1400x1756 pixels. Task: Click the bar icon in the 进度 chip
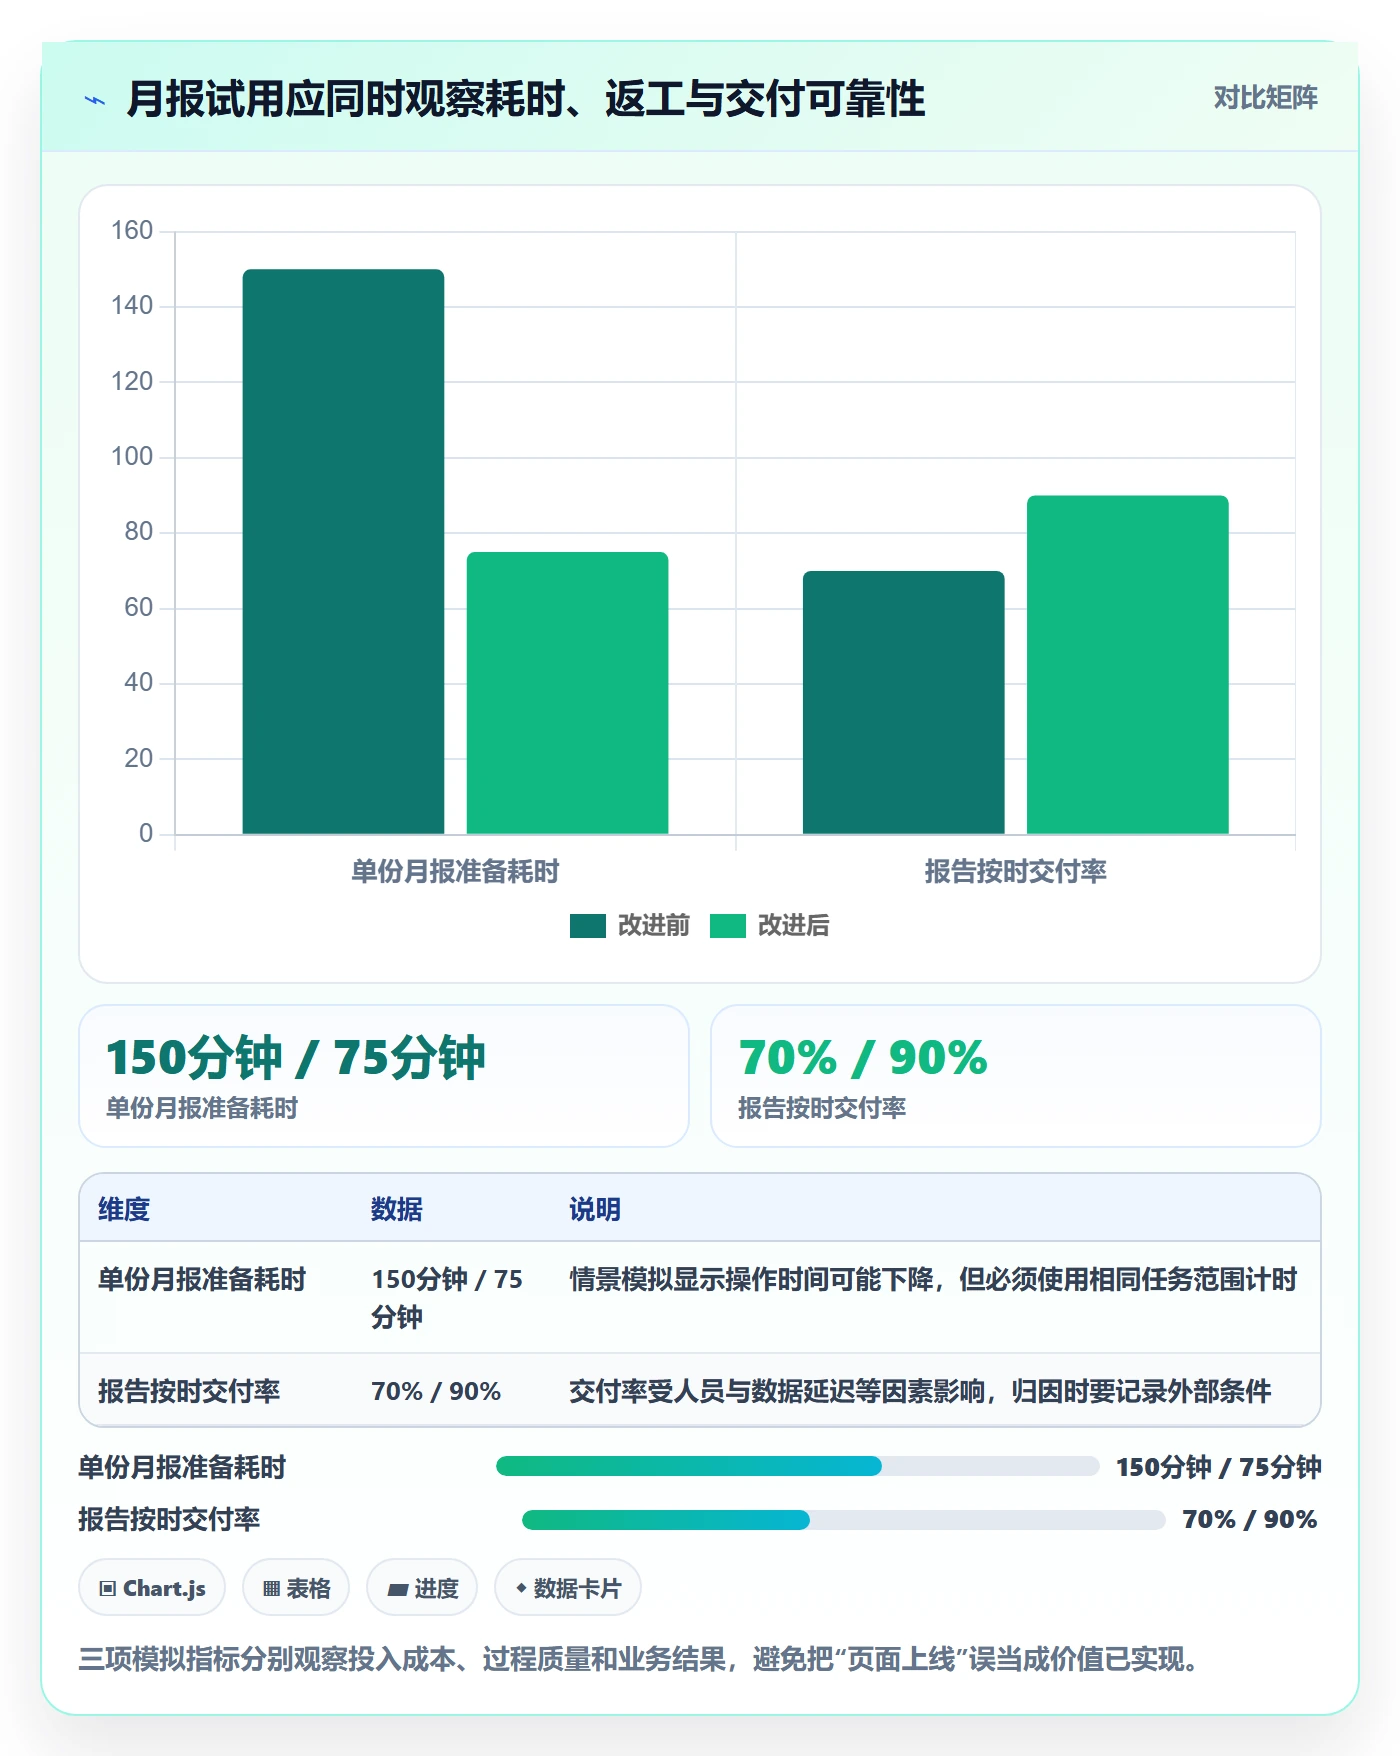[x=398, y=1590]
